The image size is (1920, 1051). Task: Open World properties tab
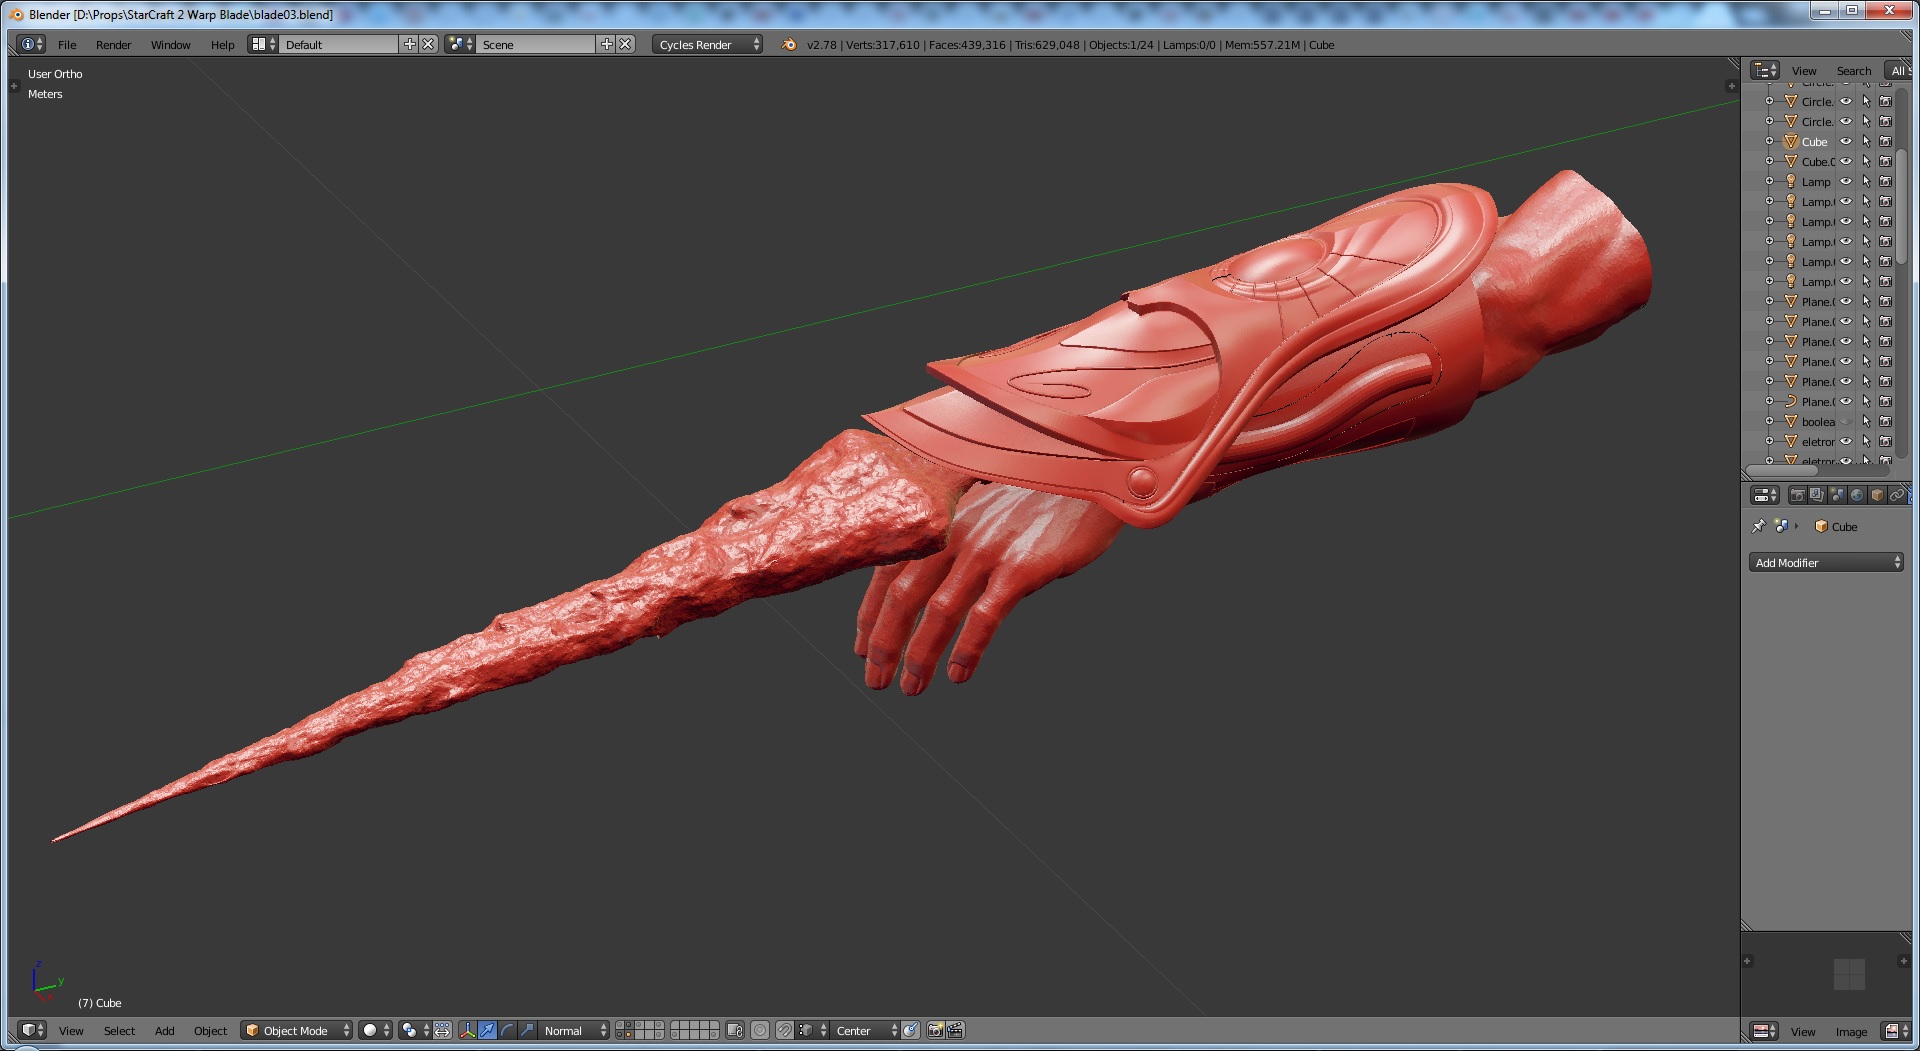[x=1857, y=495]
